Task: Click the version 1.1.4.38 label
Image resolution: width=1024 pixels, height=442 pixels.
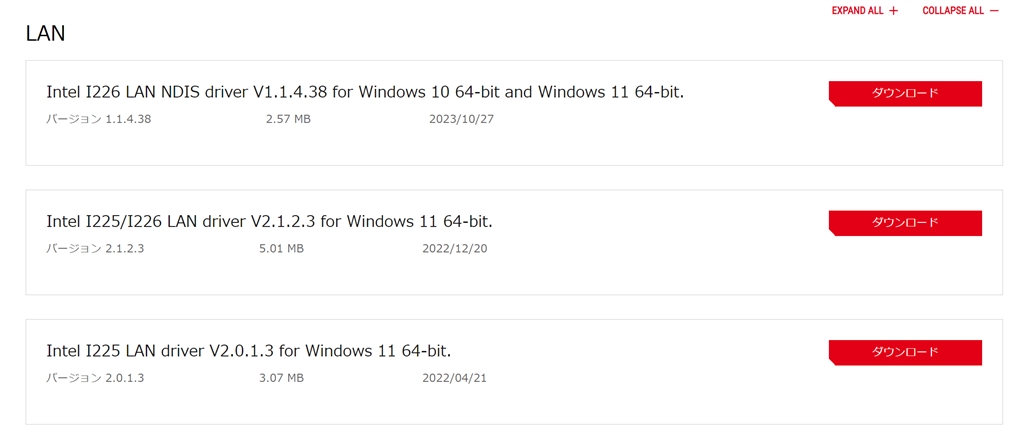Action: tap(99, 119)
